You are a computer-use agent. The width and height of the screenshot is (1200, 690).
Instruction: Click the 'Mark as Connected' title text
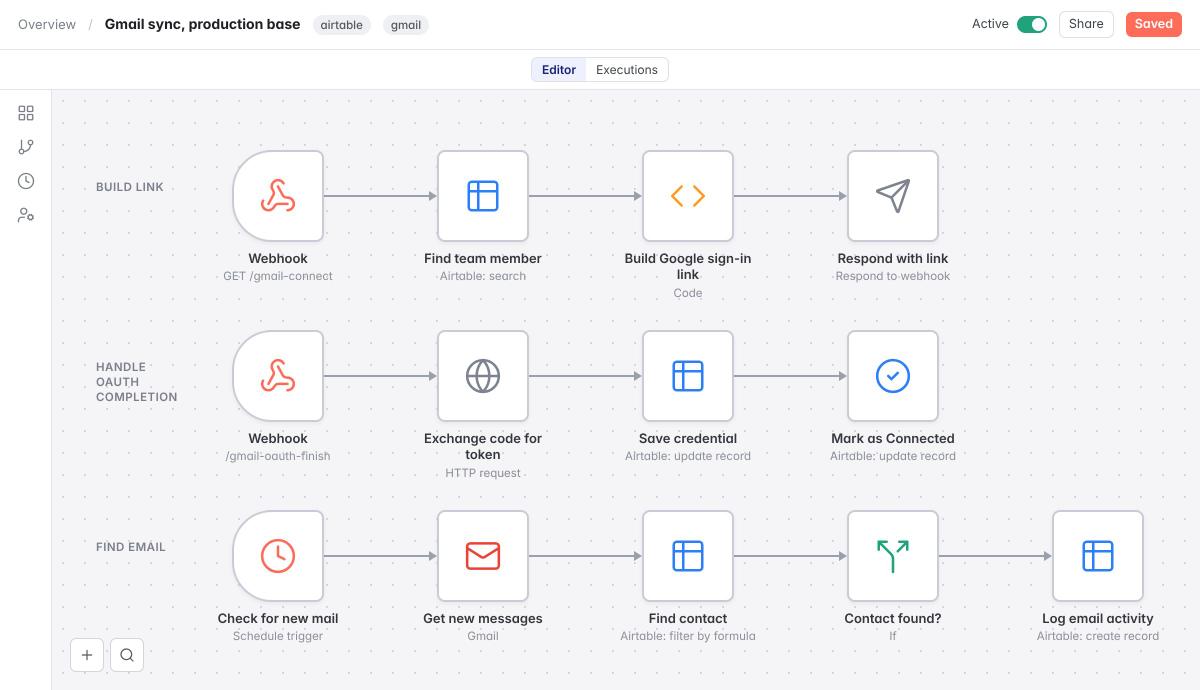893,438
